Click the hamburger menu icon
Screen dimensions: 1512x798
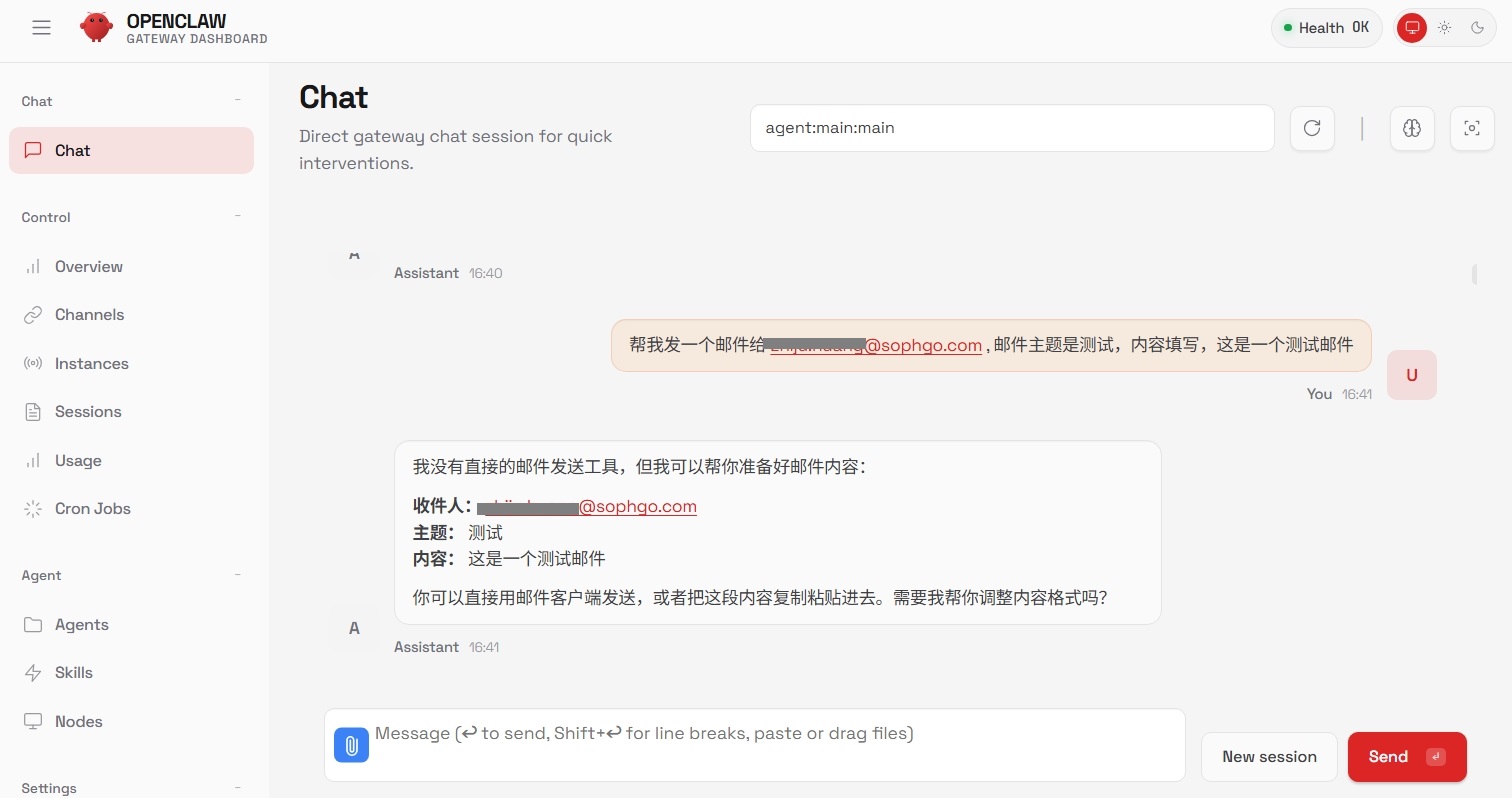click(41, 28)
